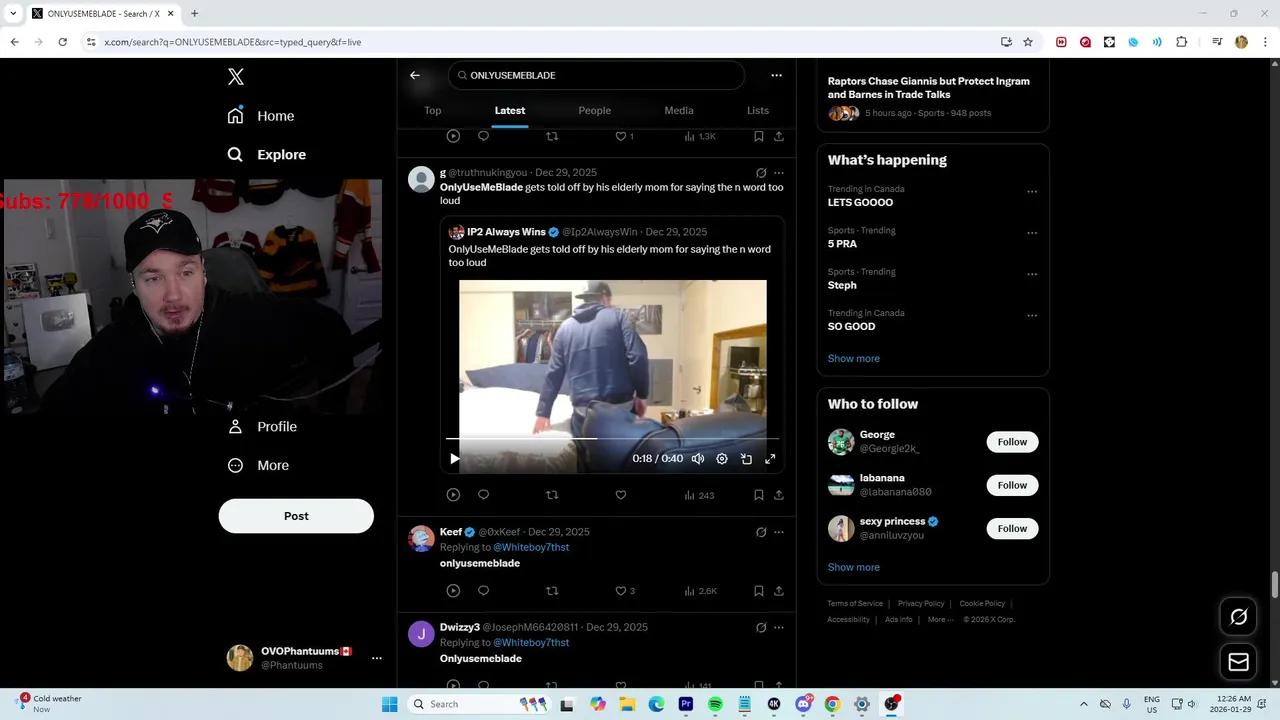Like the post with 1 like
The image size is (1280, 720).
[x=624, y=136]
